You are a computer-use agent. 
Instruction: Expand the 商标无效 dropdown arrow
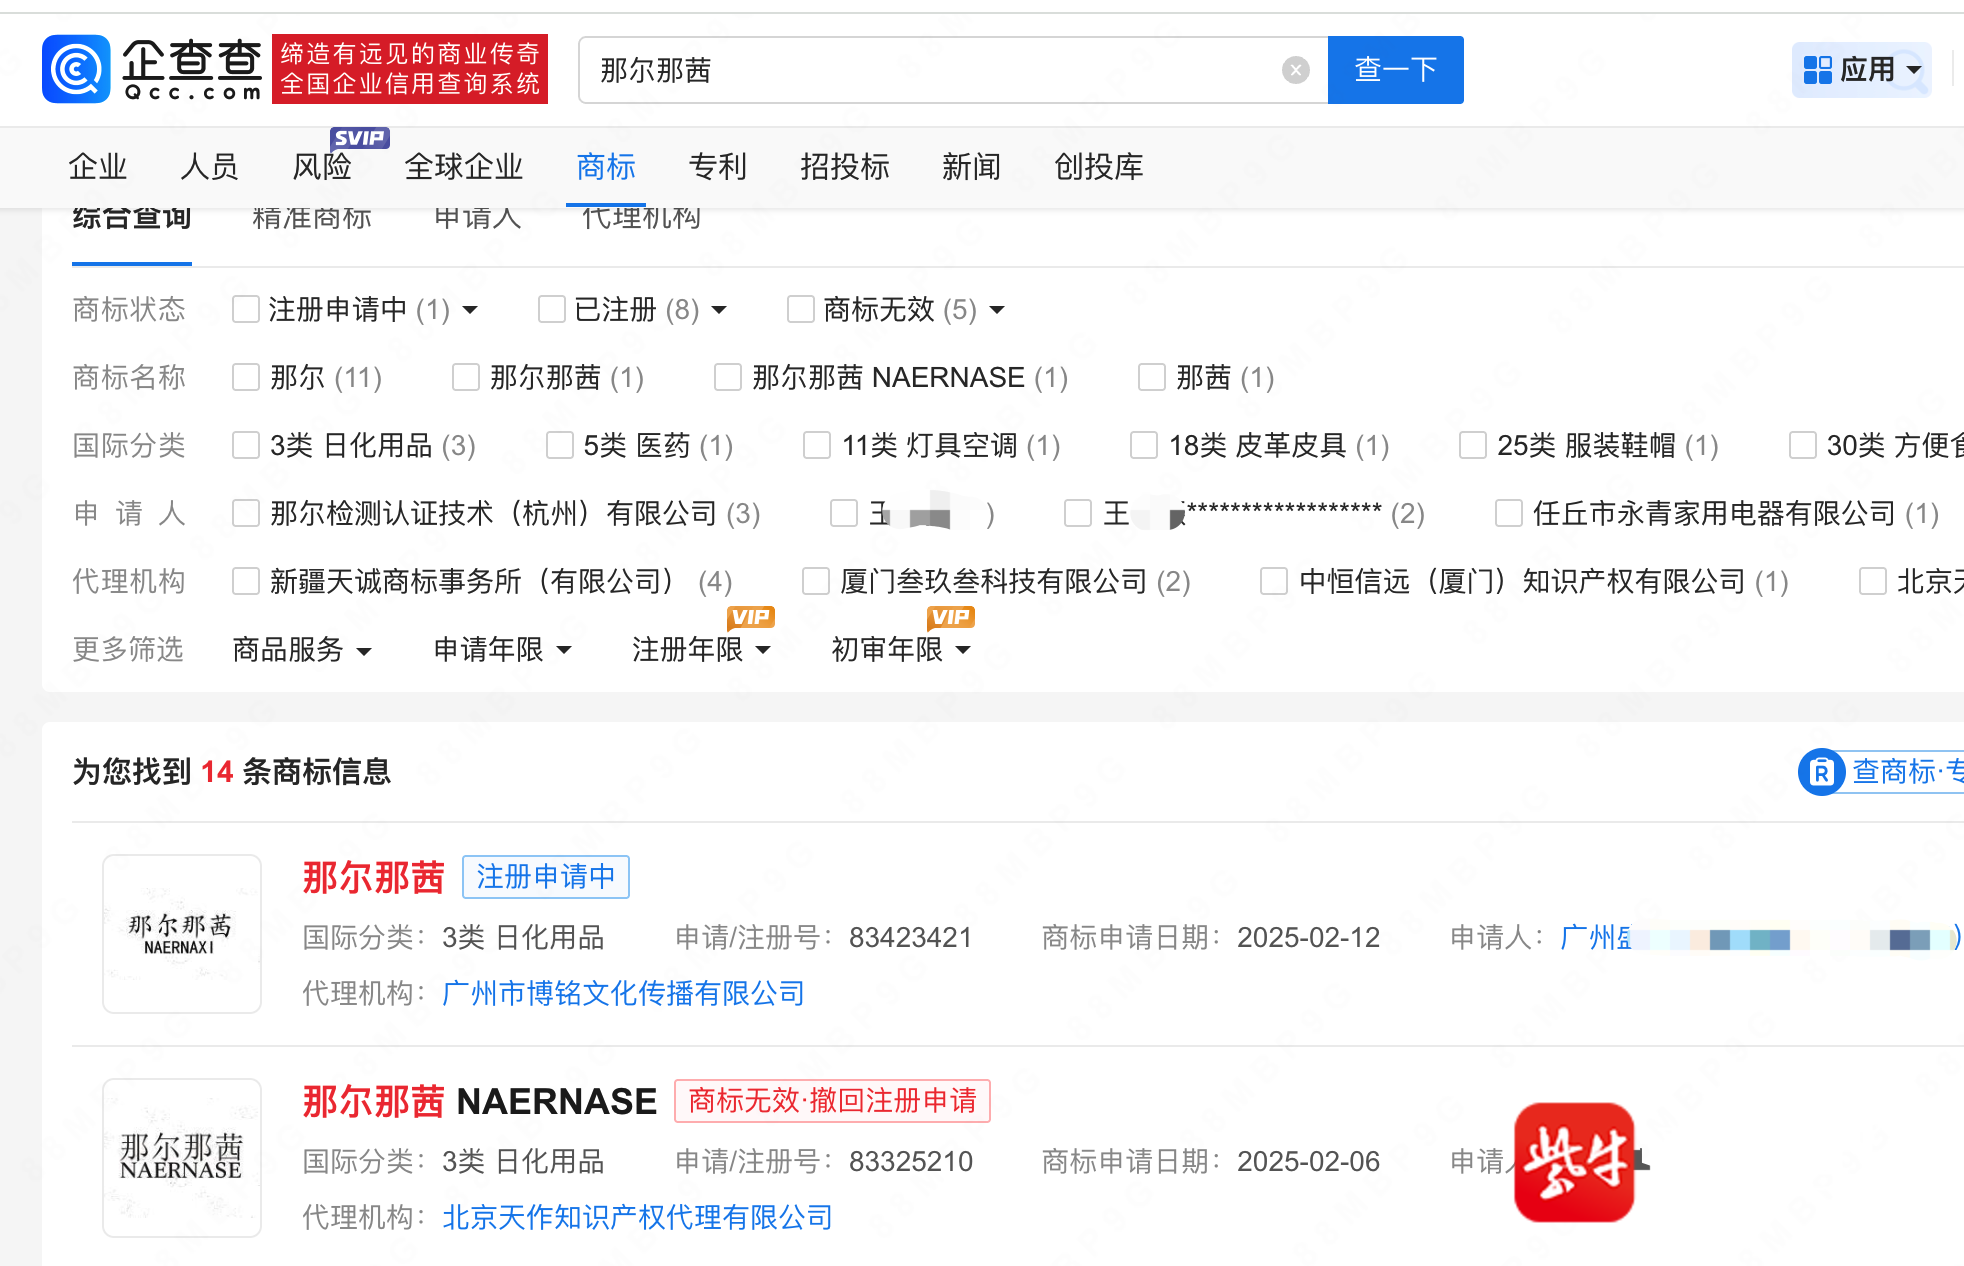997,310
